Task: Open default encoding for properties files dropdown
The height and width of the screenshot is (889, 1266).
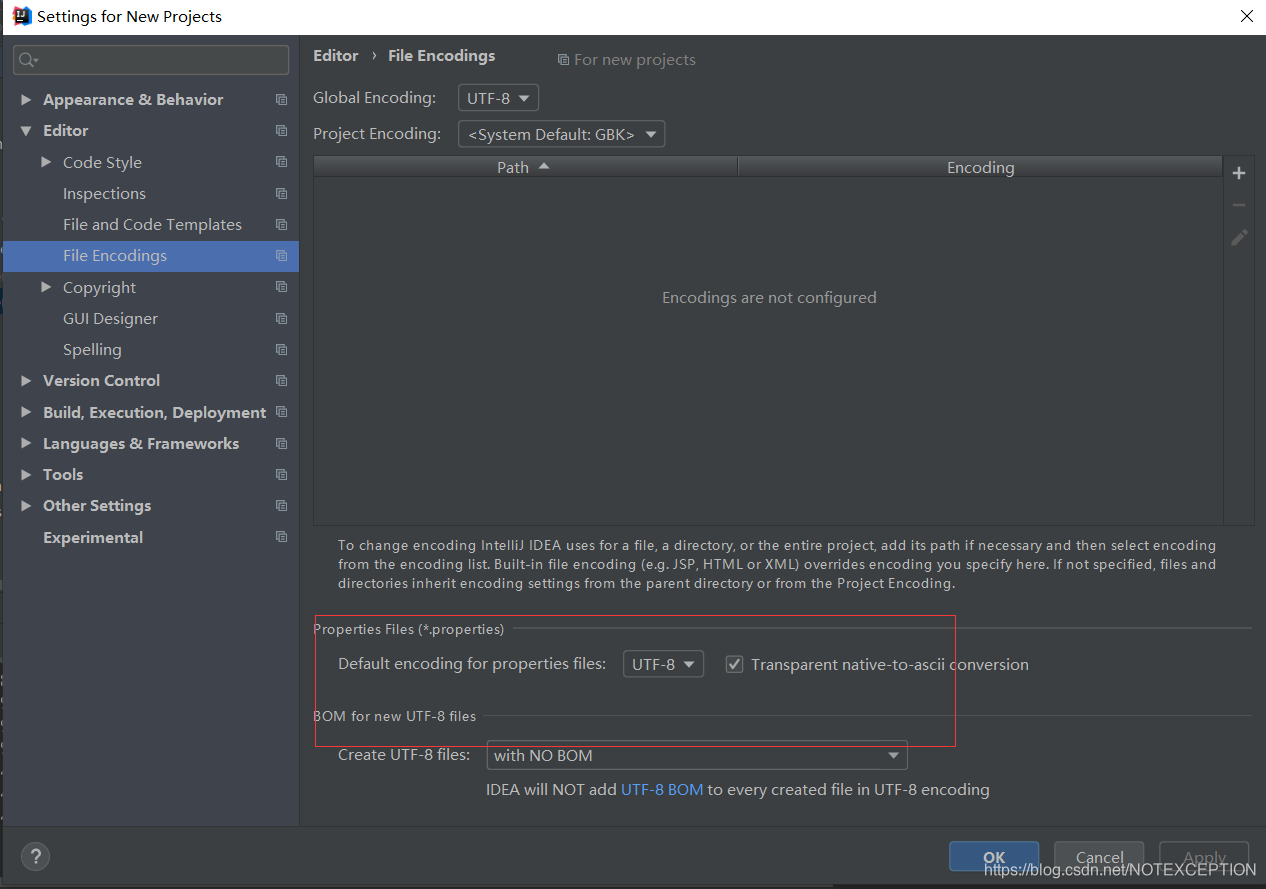Action: click(663, 664)
